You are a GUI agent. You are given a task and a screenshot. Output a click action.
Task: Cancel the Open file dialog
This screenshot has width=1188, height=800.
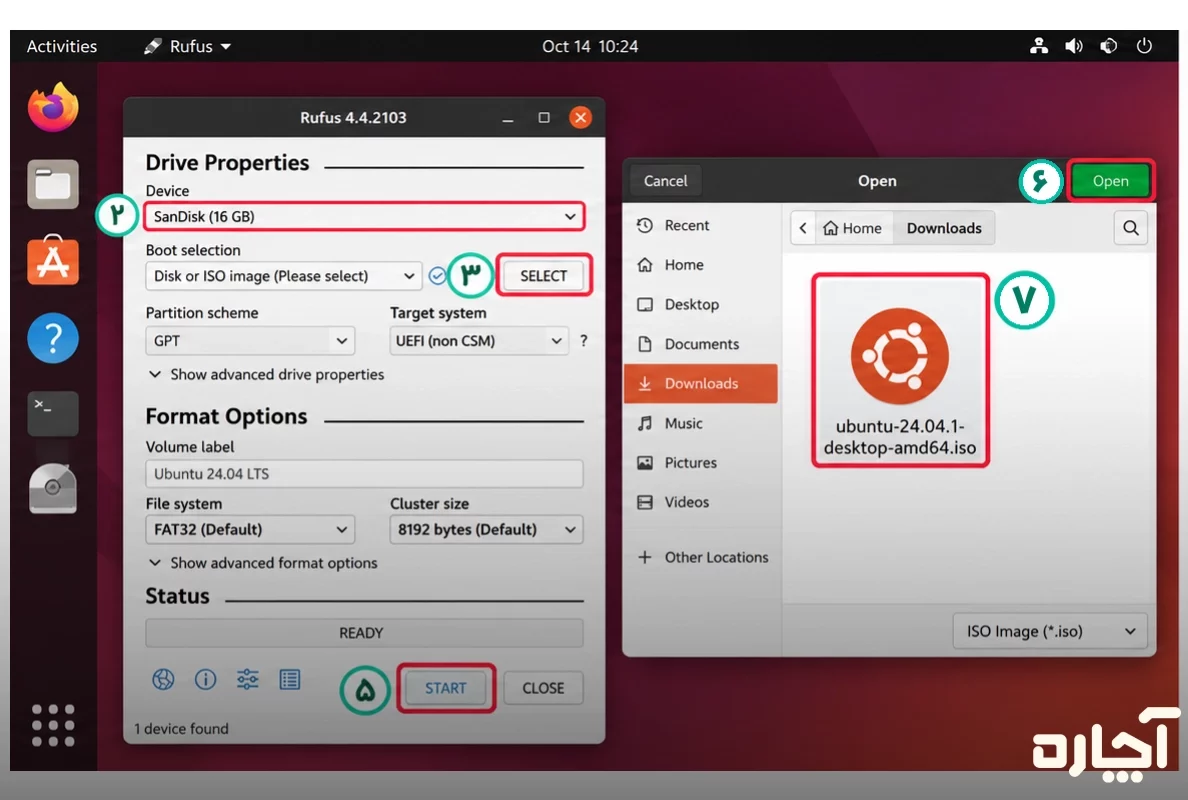tap(665, 181)
